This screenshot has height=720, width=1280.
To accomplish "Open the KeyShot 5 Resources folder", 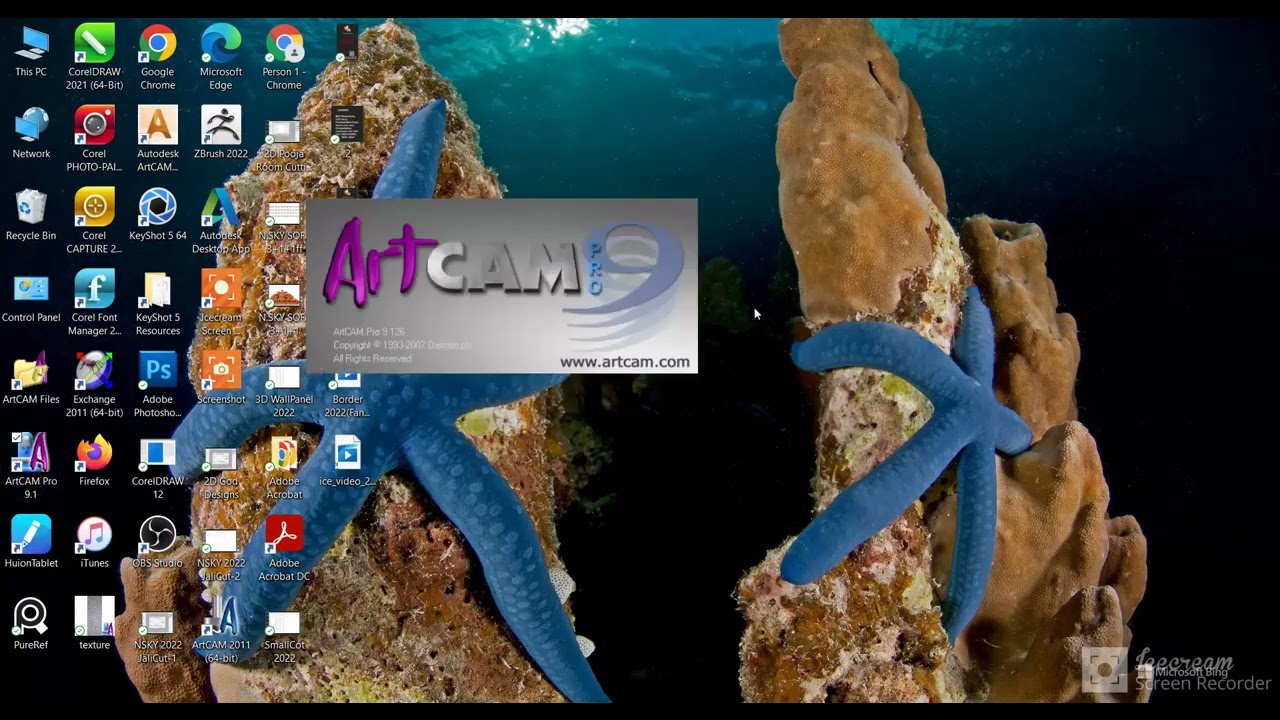I will [x=158, y=303].
